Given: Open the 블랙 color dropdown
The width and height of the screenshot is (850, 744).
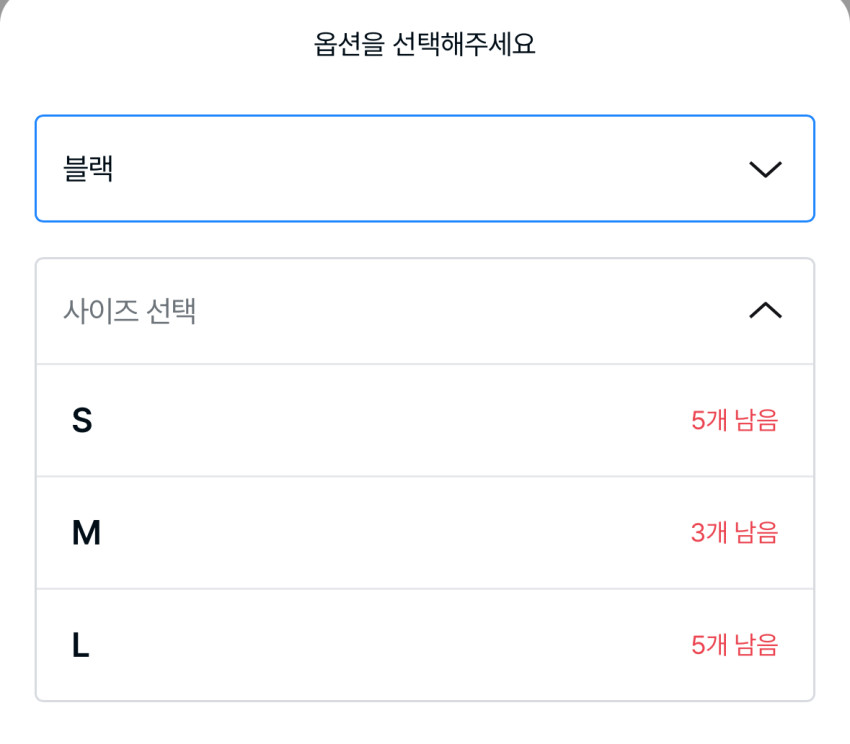Looking at the screenshot, I should point(424,169).
